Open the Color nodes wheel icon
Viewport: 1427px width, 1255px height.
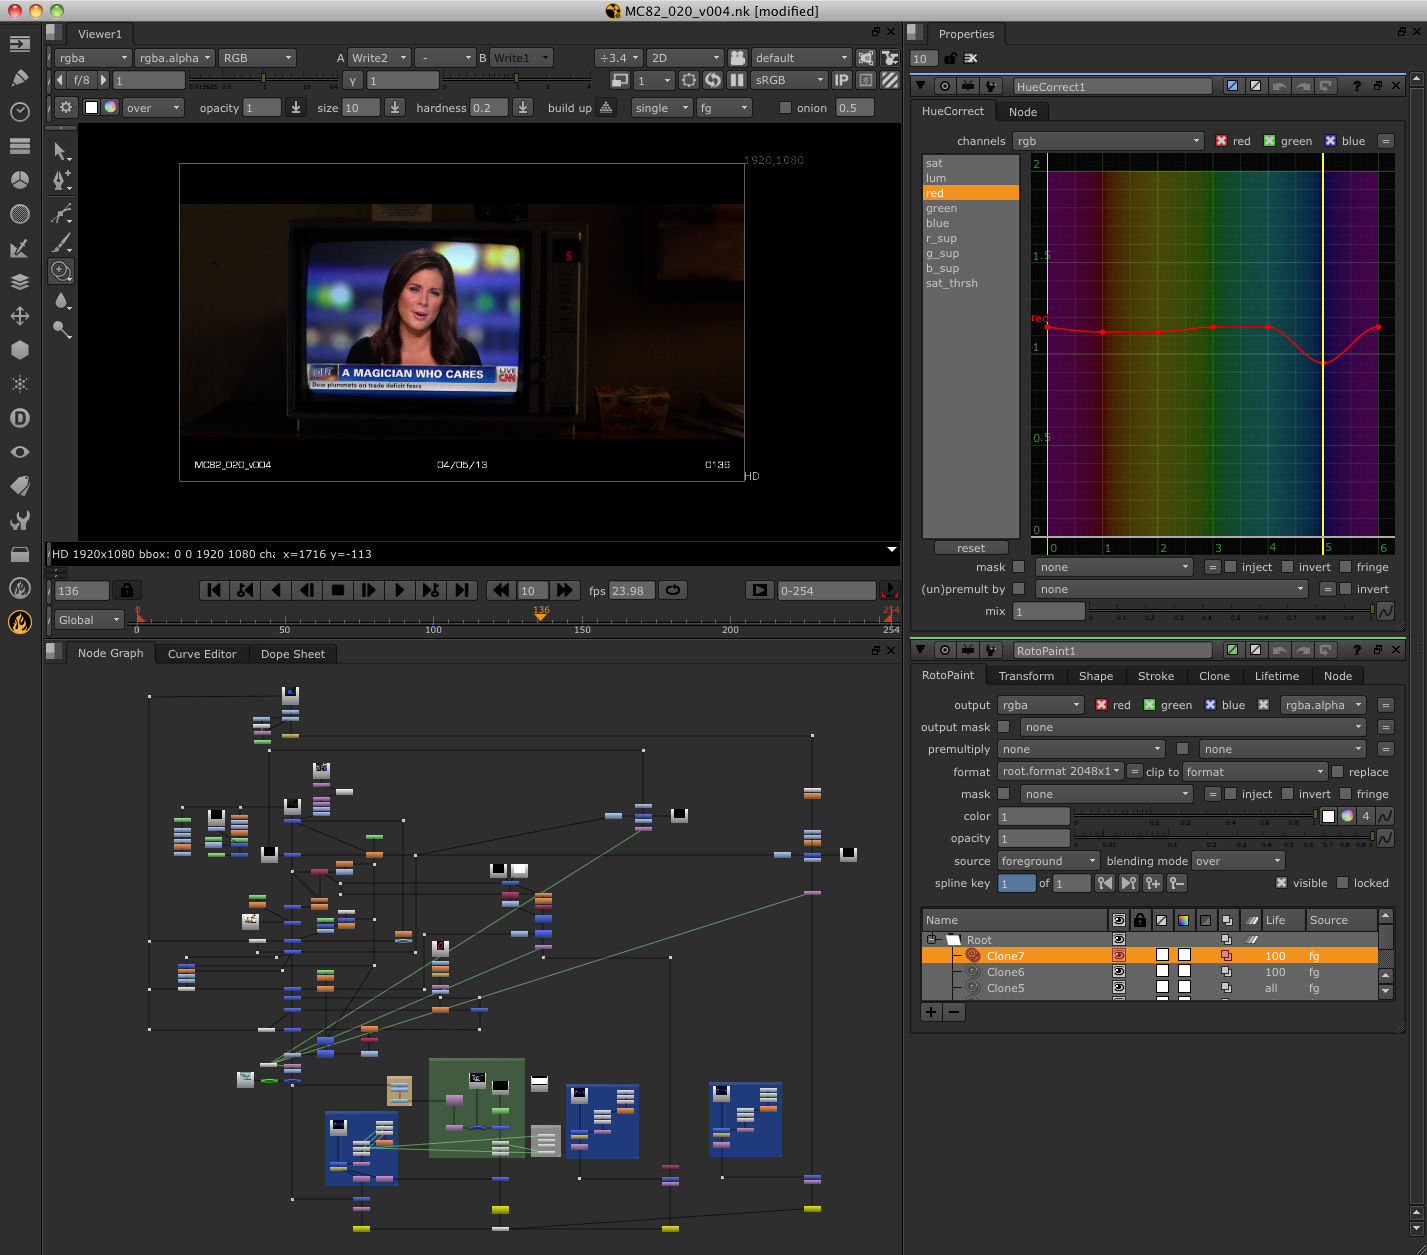(19, 180)
